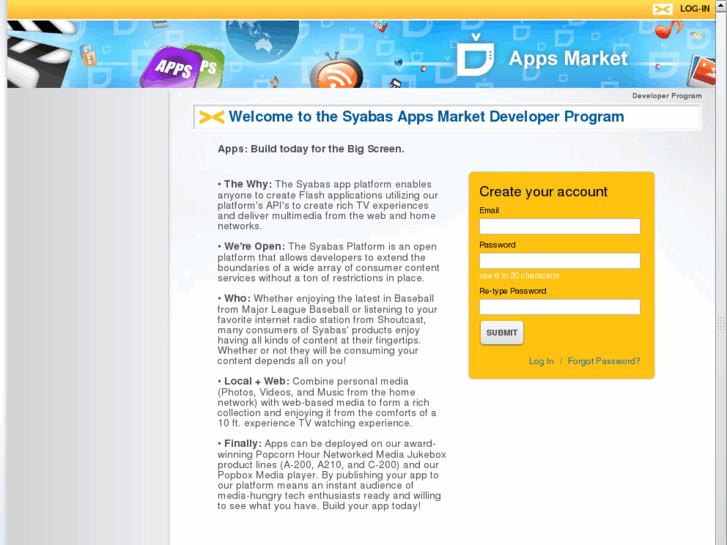Click the SUBMIT button
This screenshot has width=727, height=545.
[502, 333]
